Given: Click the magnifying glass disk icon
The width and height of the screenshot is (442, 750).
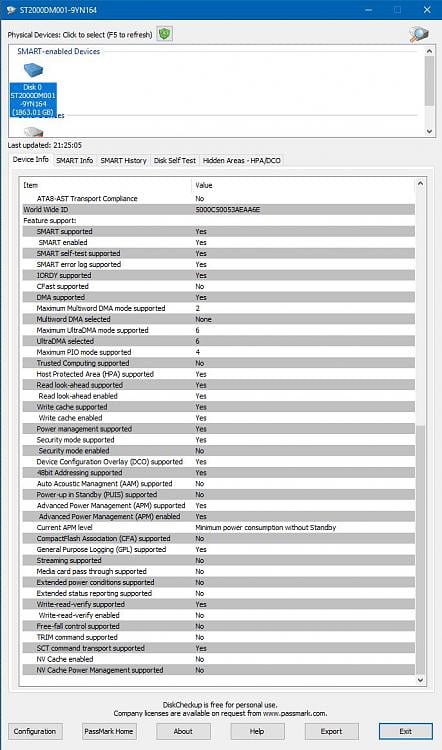Looking at the screenshot, I should pos(419,34).
